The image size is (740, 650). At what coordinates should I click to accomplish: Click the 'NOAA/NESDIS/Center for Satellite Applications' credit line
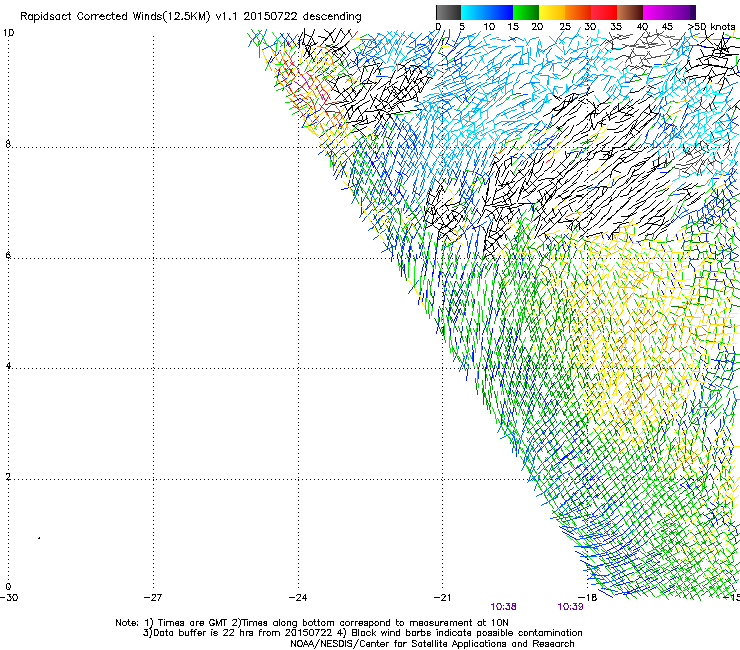click(432, 644)
